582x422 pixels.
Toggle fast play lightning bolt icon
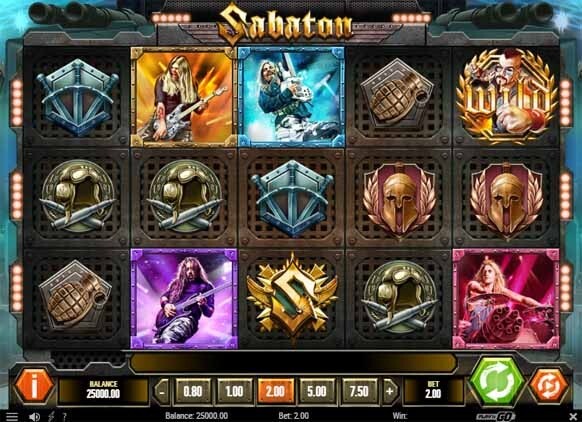click(51, 416)
